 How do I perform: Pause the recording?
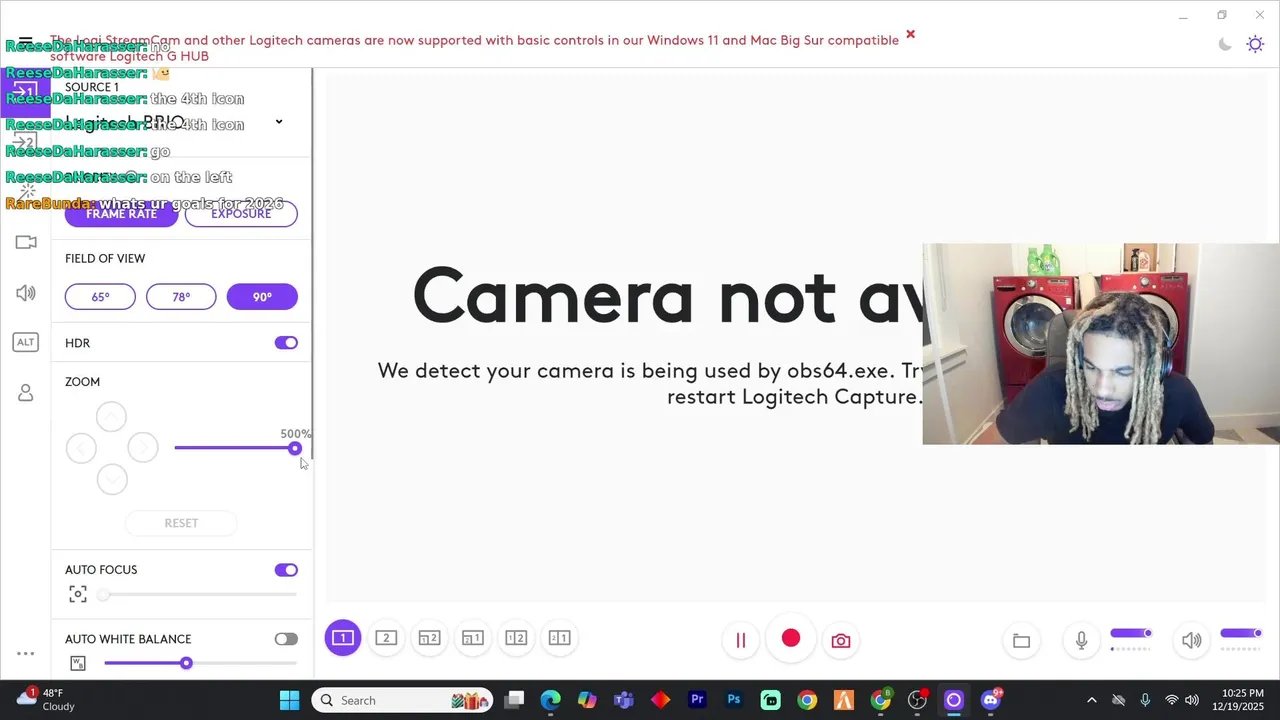741,640
